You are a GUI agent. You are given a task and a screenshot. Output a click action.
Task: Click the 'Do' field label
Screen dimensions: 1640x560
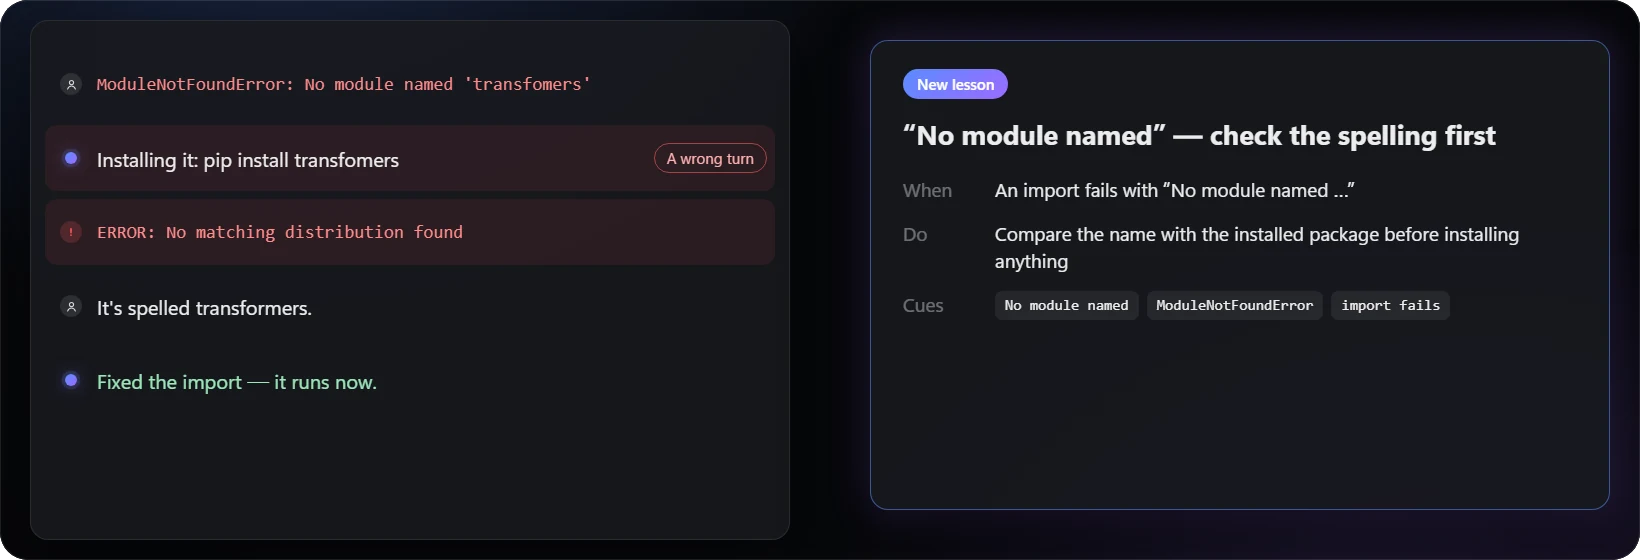(915, 234)
